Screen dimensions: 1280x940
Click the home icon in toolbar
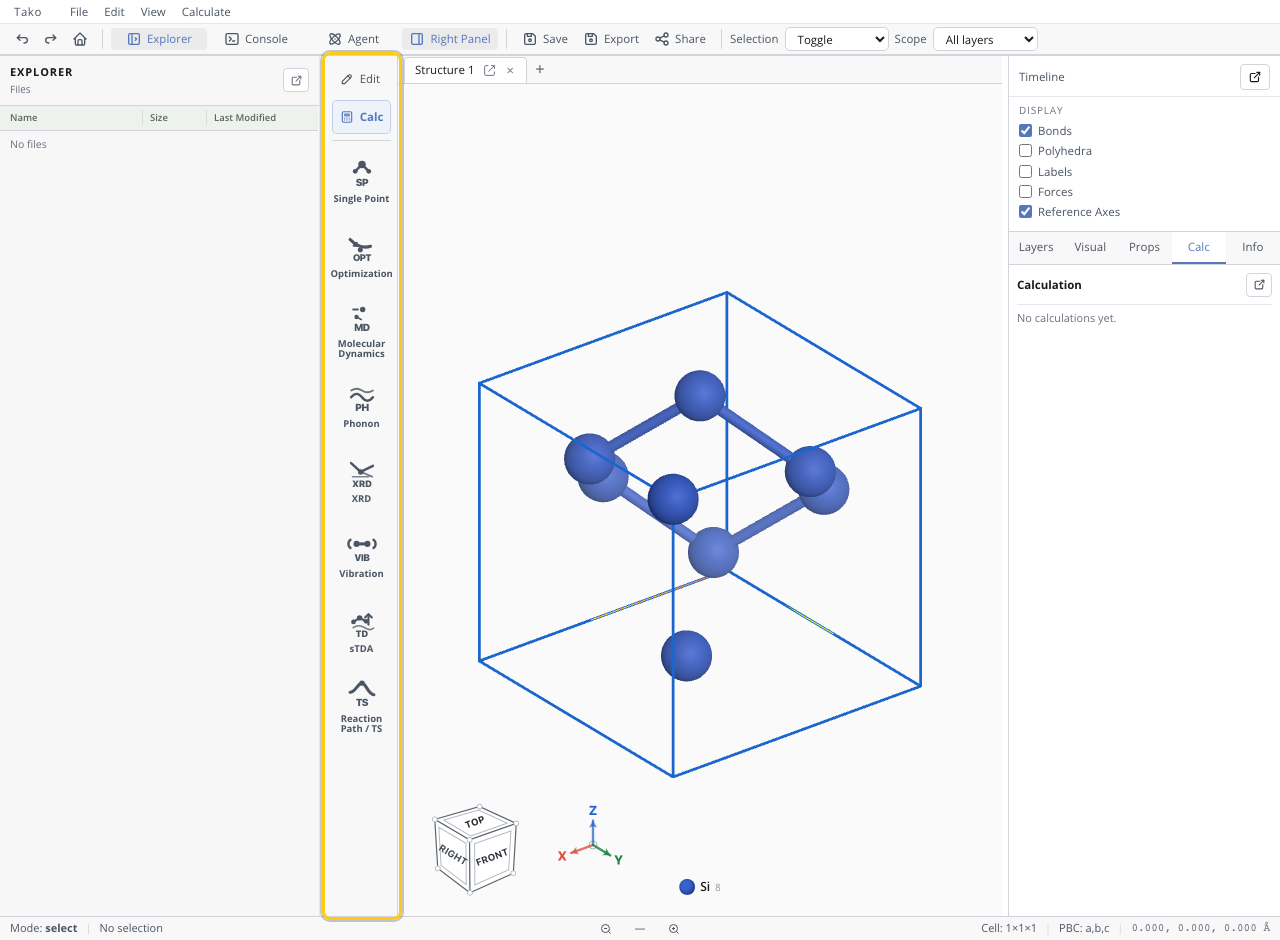click(x=80, y=39)
